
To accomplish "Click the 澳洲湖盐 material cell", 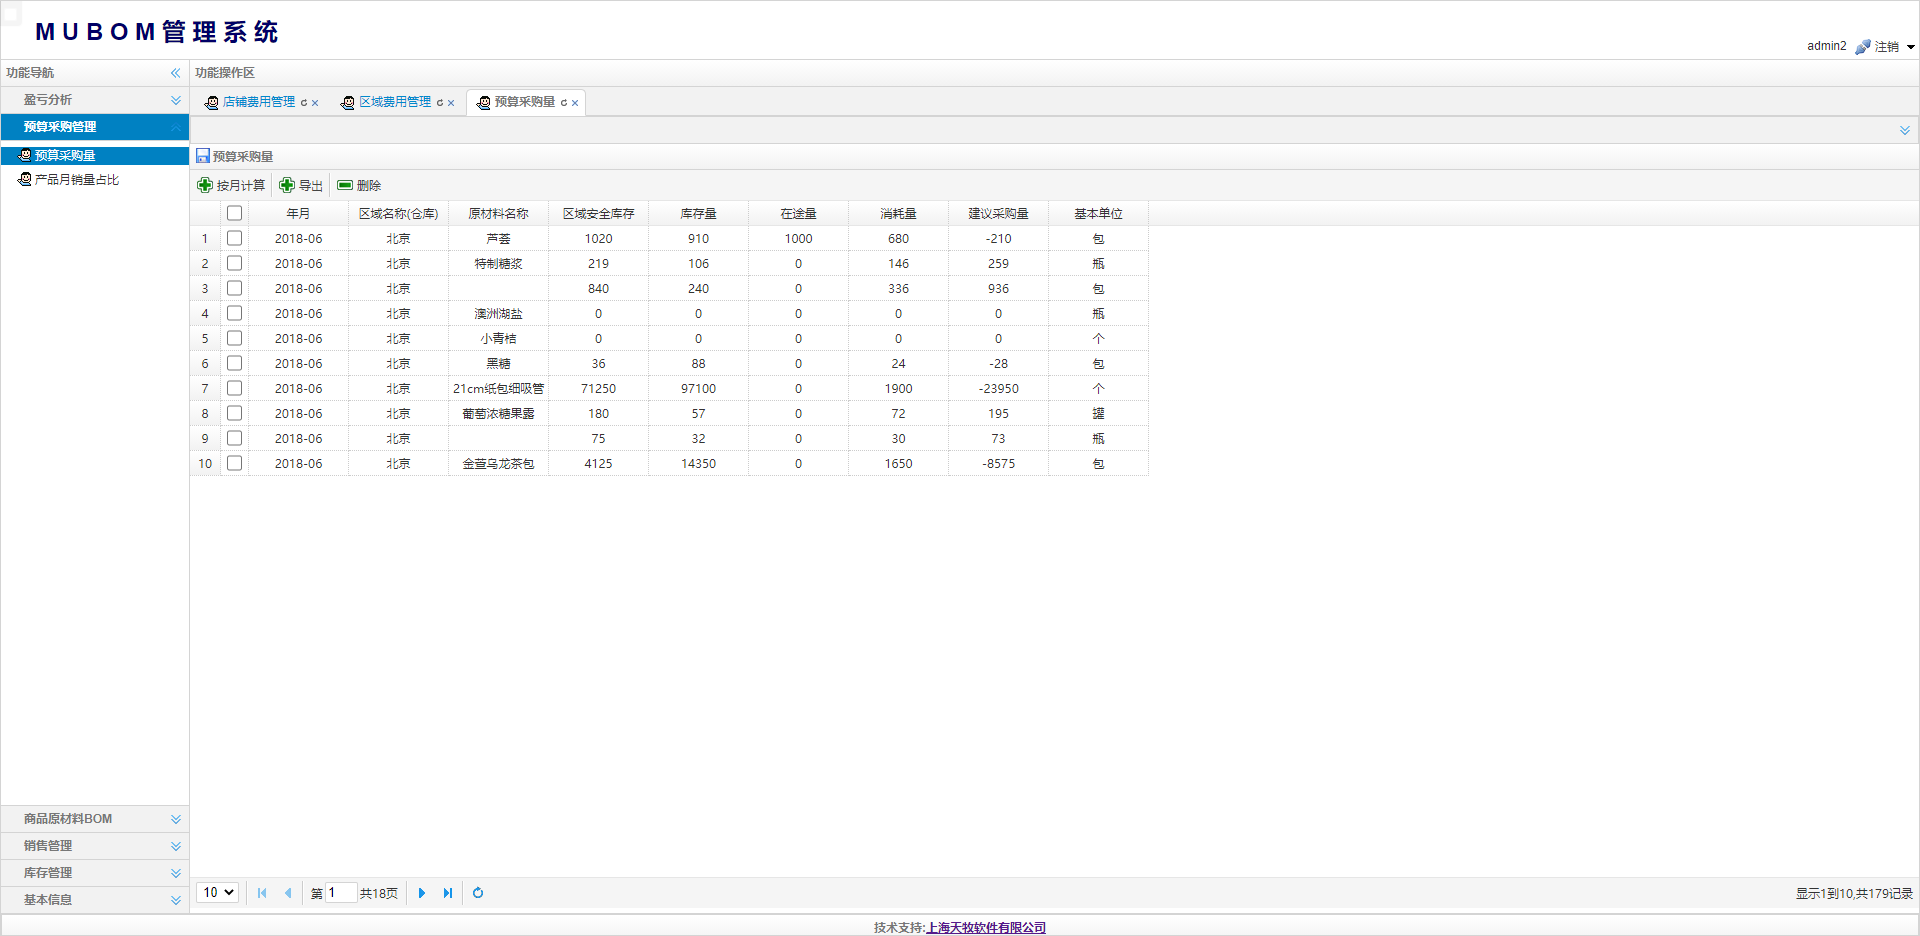I will [x=498, y=314].
